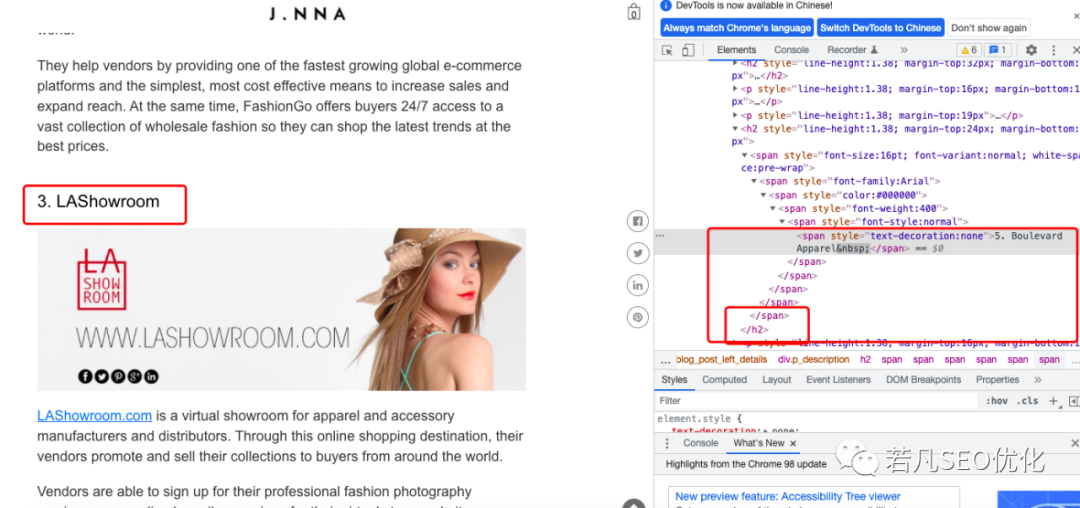The image size is (1080, 508).
Task: Select breadcrumb h2 element
Action: (865, 360)
